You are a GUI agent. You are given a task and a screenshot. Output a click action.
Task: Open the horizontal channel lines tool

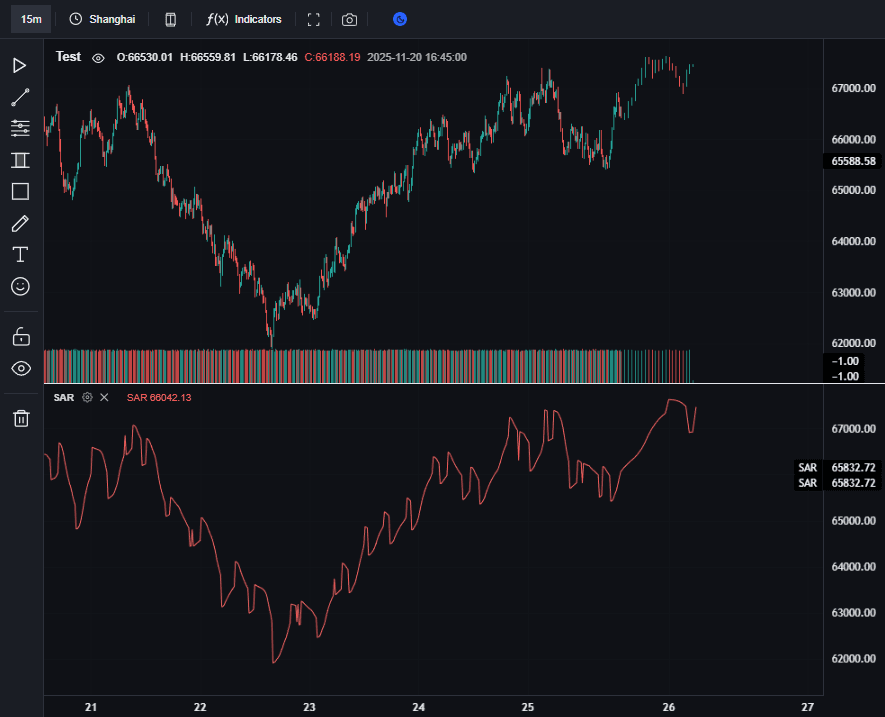click(x=20, y=128)
